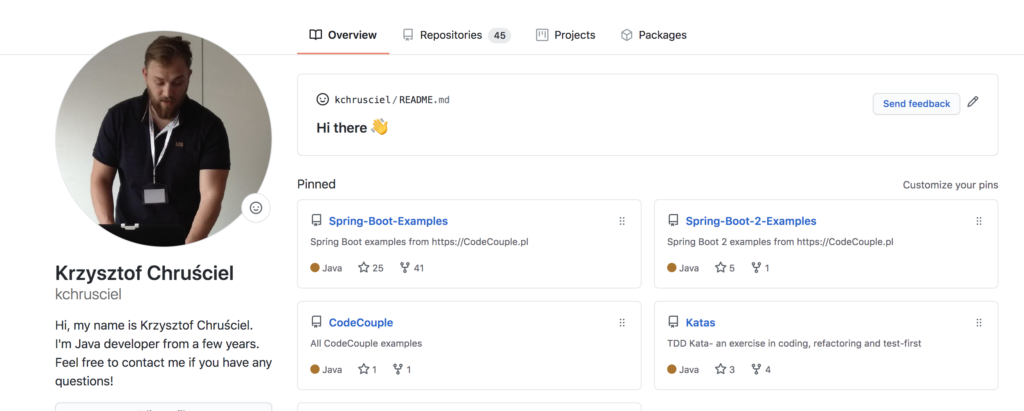View 1 star of CodeCouple
This screenshot has height=411, width=1024.
tap(368, 370)
